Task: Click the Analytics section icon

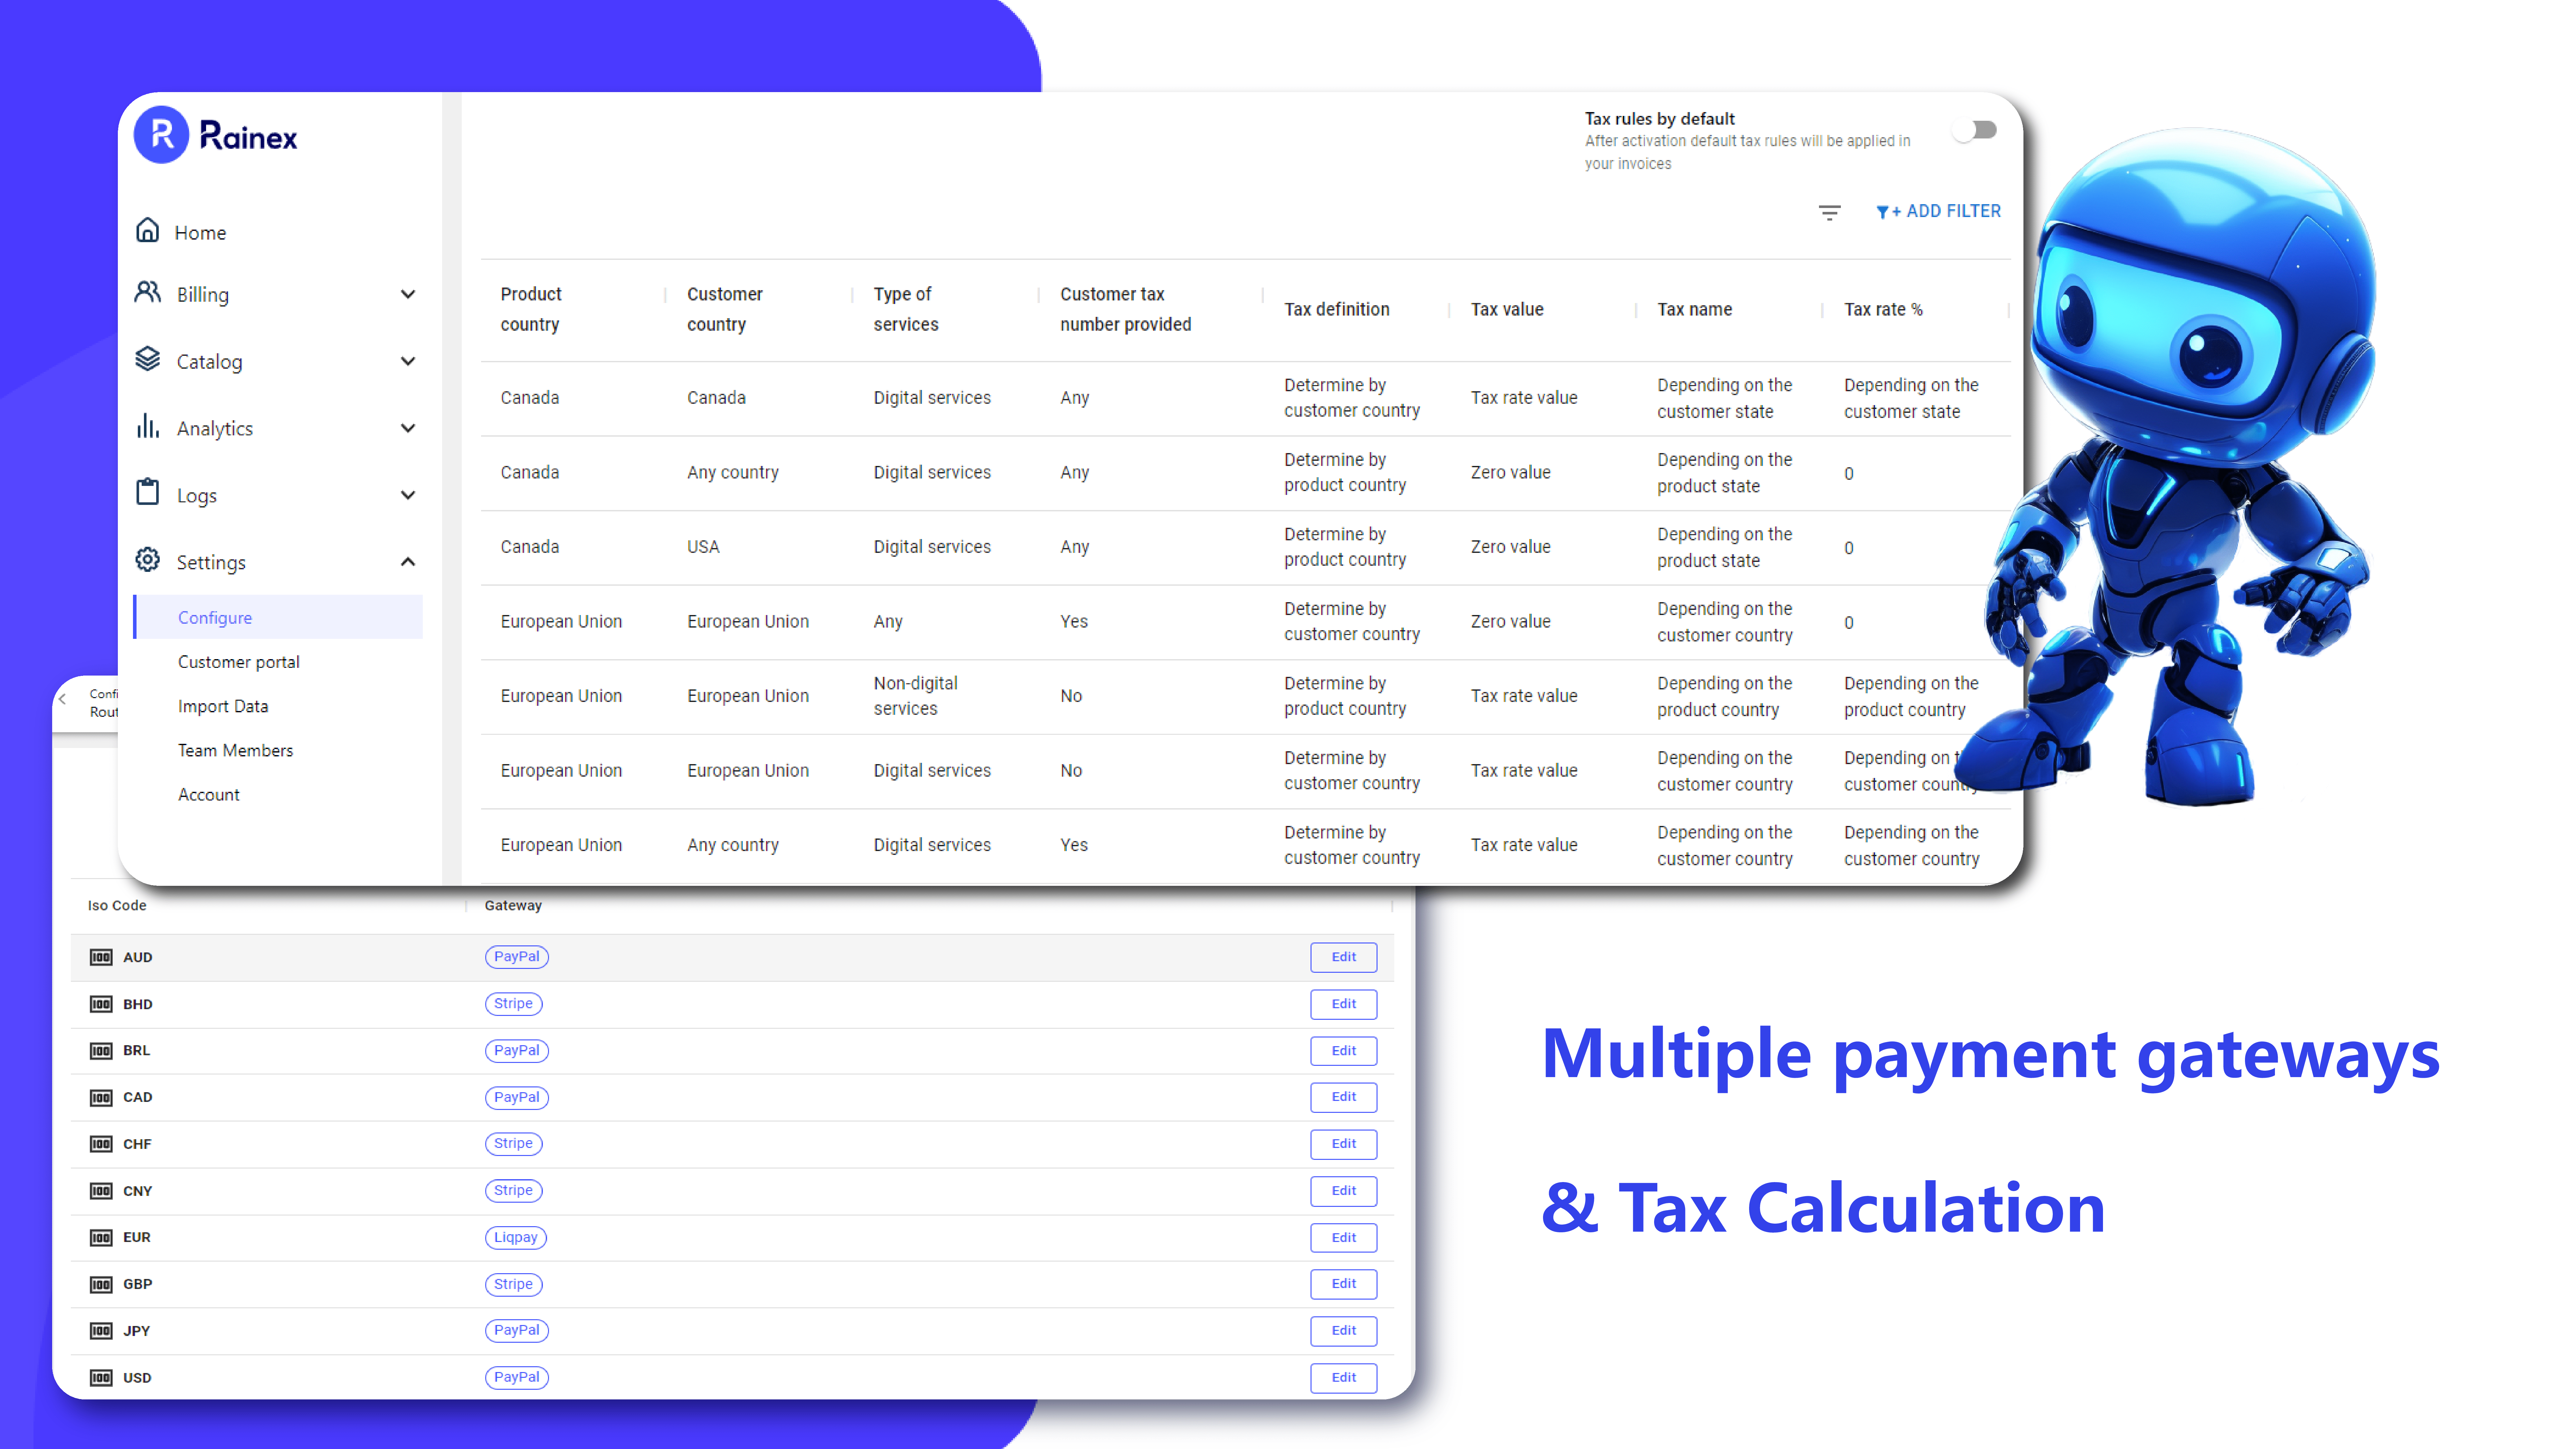Action: tap(149, 428)
